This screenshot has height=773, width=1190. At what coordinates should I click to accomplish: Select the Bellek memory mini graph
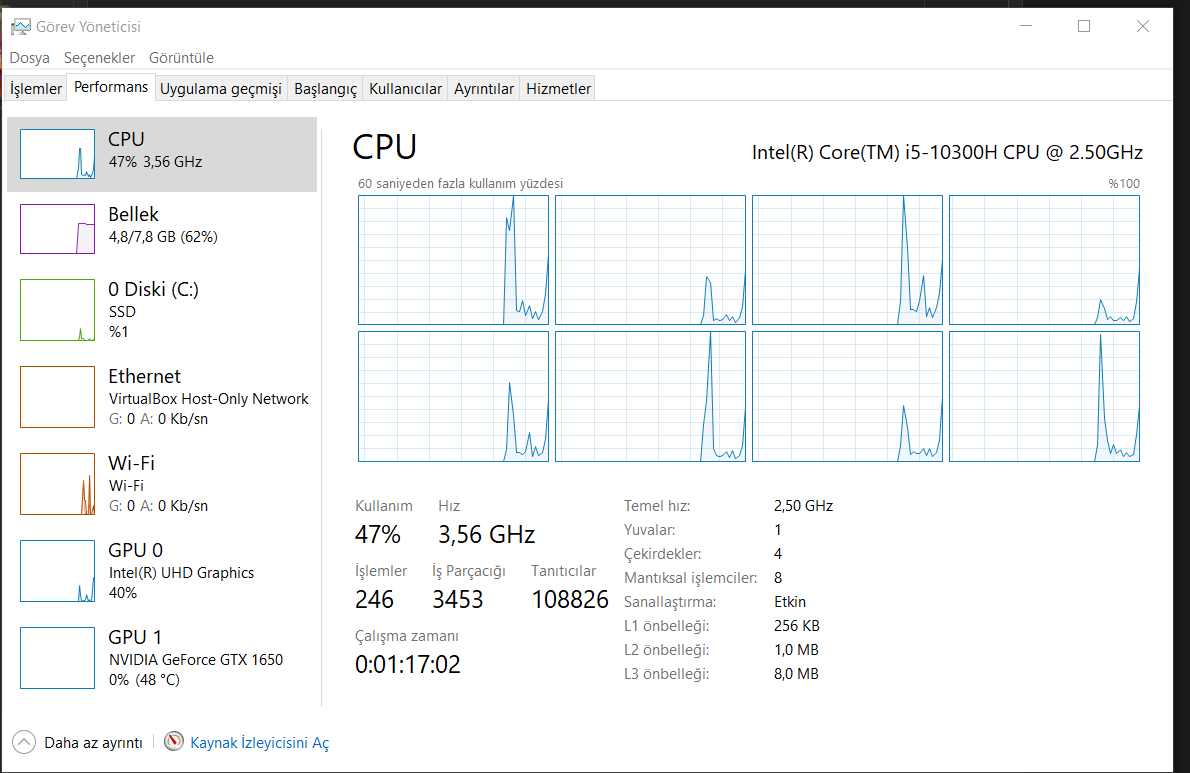click(58, 229)
